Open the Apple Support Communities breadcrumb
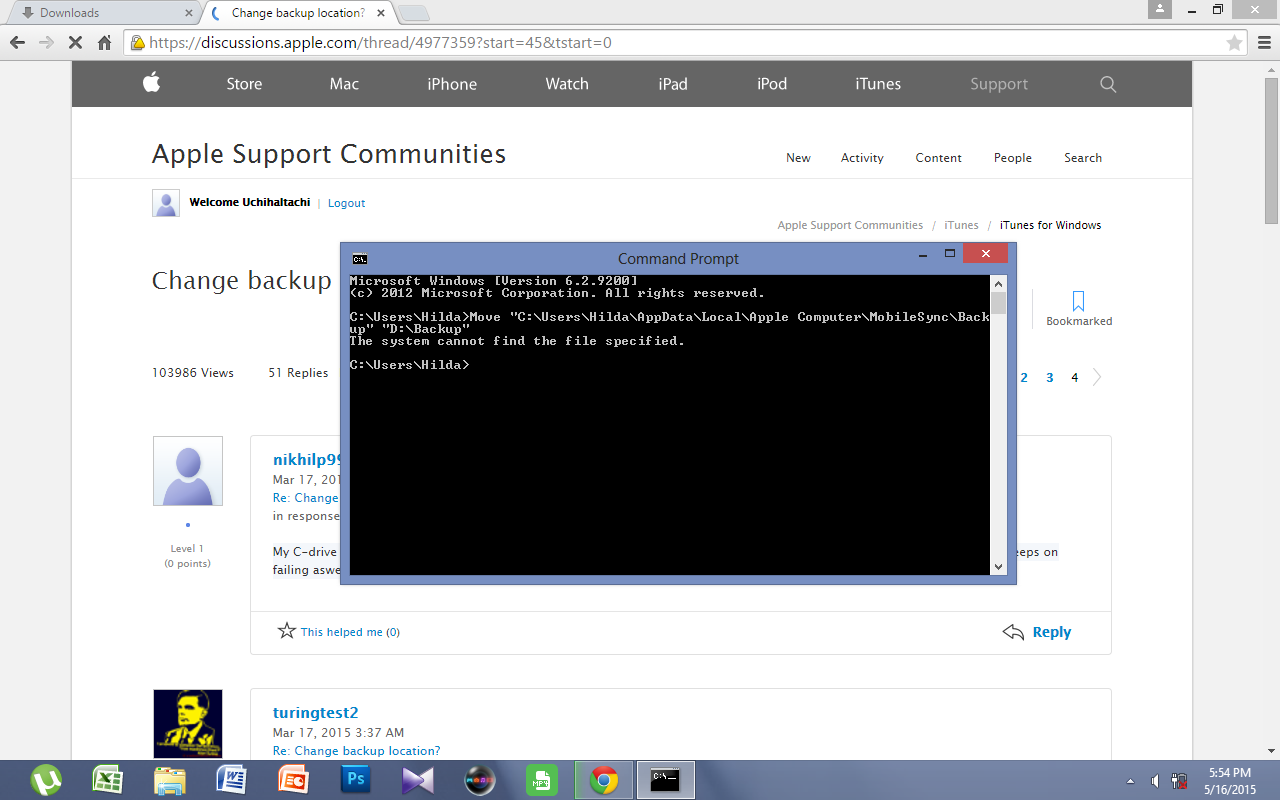1280x800 pixels. (850, 225)
